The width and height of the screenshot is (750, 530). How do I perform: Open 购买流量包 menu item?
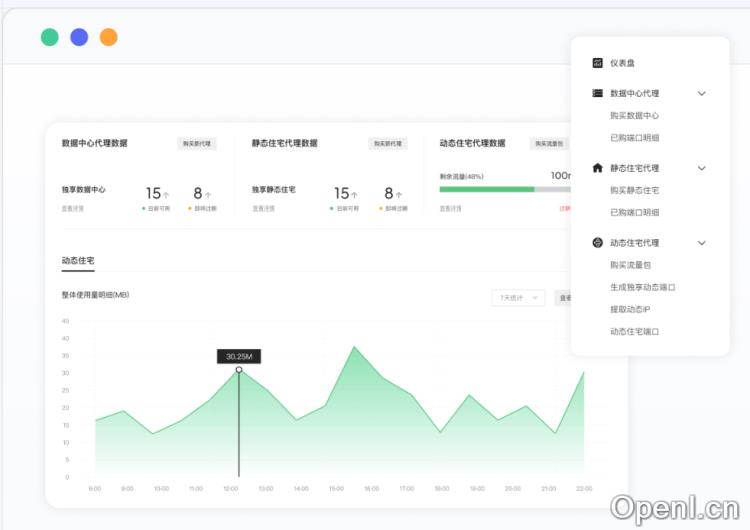[x=630, y=265]
